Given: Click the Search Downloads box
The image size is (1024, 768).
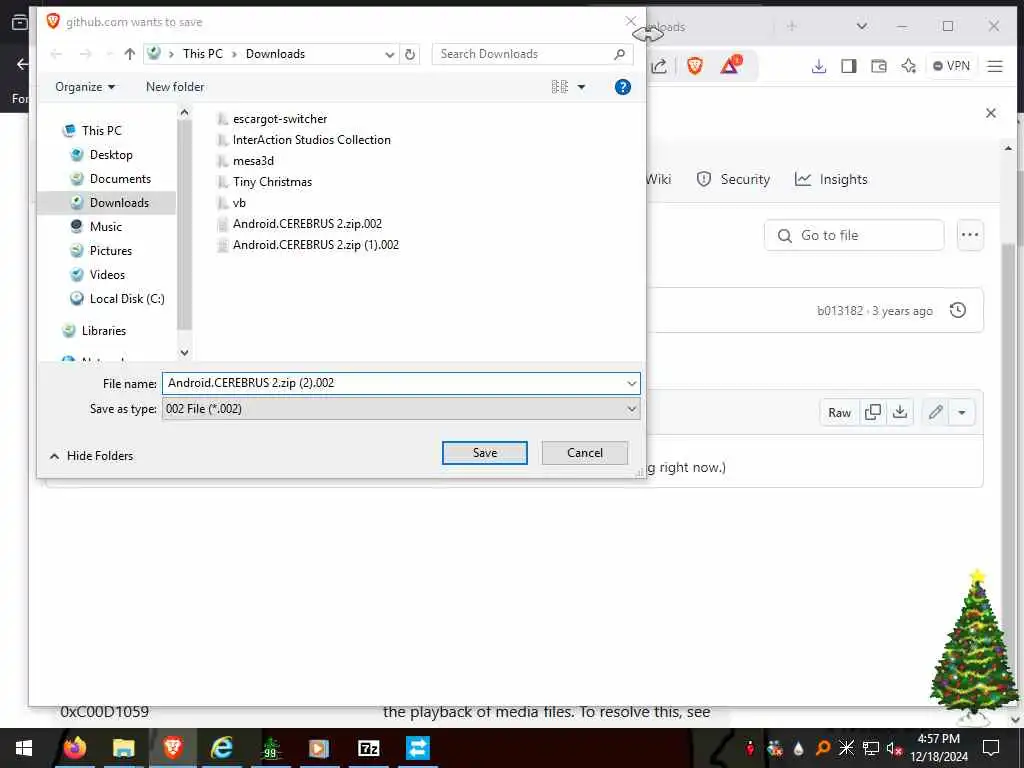Looking at the screenshot, I should [532, 54].
